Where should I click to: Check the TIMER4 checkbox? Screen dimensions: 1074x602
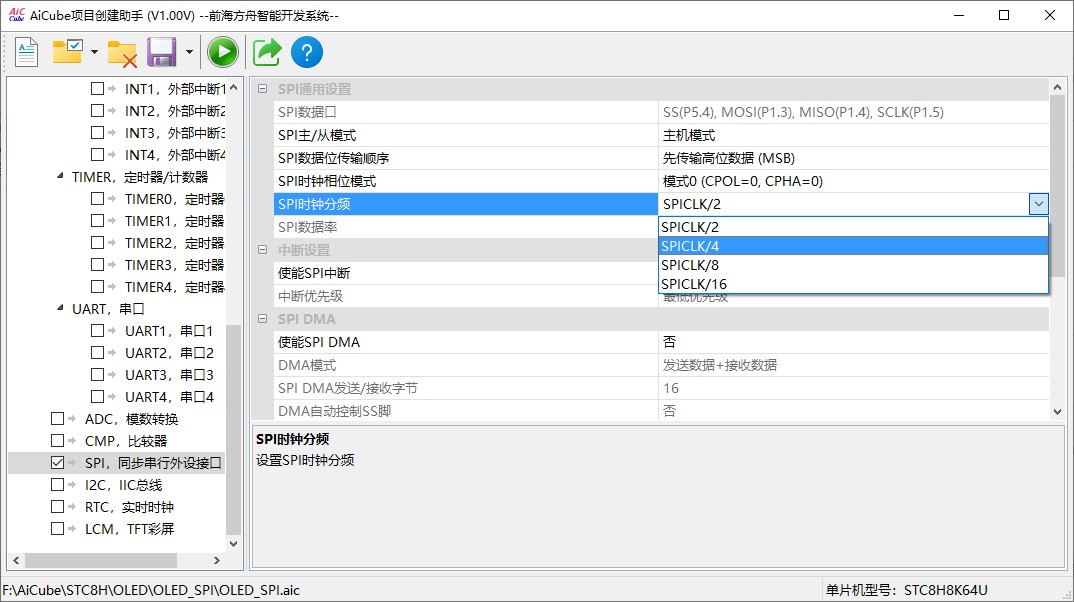pyautogui.click(x=97, y=286)
